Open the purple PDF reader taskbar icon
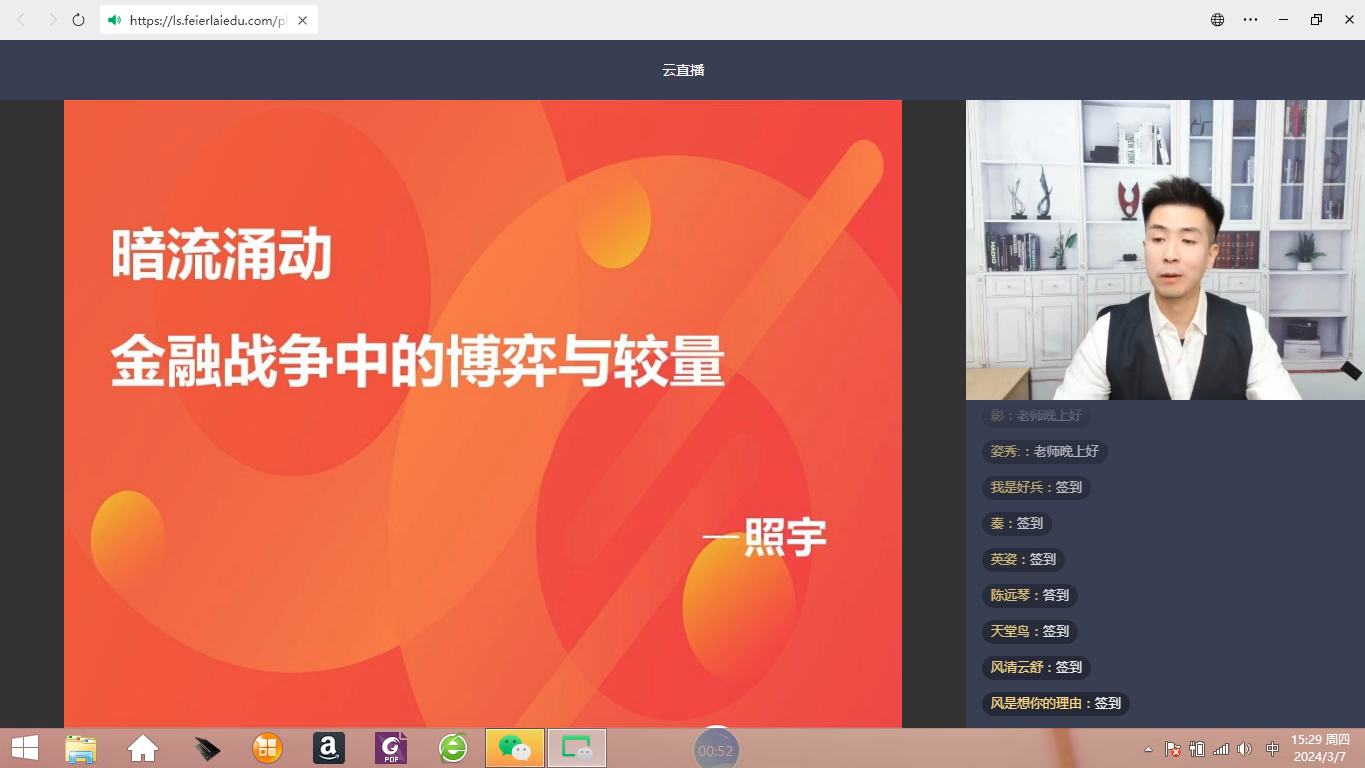This screenshot has height=768, width=1365. coord(391,748)
